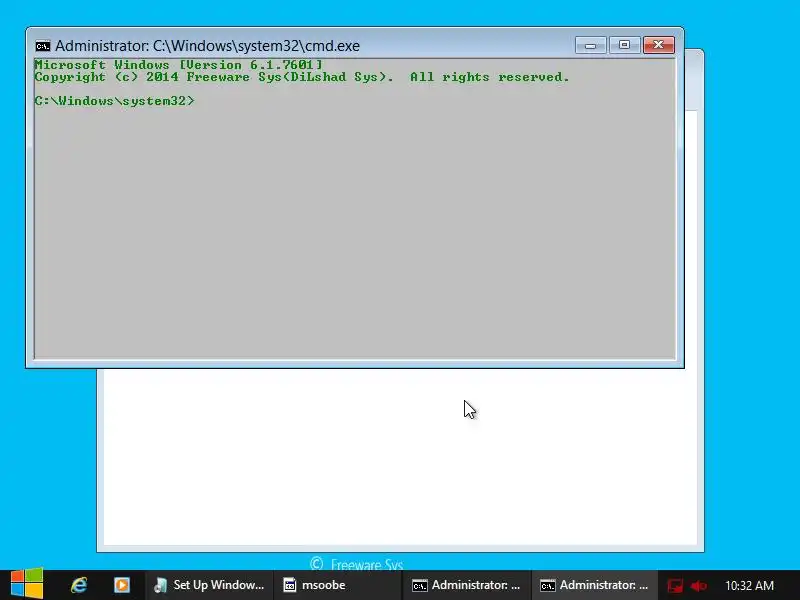Open the cmd.exe title bar system icon
Viewport: 800px width, 600px height.
click(x=43, y=46)
